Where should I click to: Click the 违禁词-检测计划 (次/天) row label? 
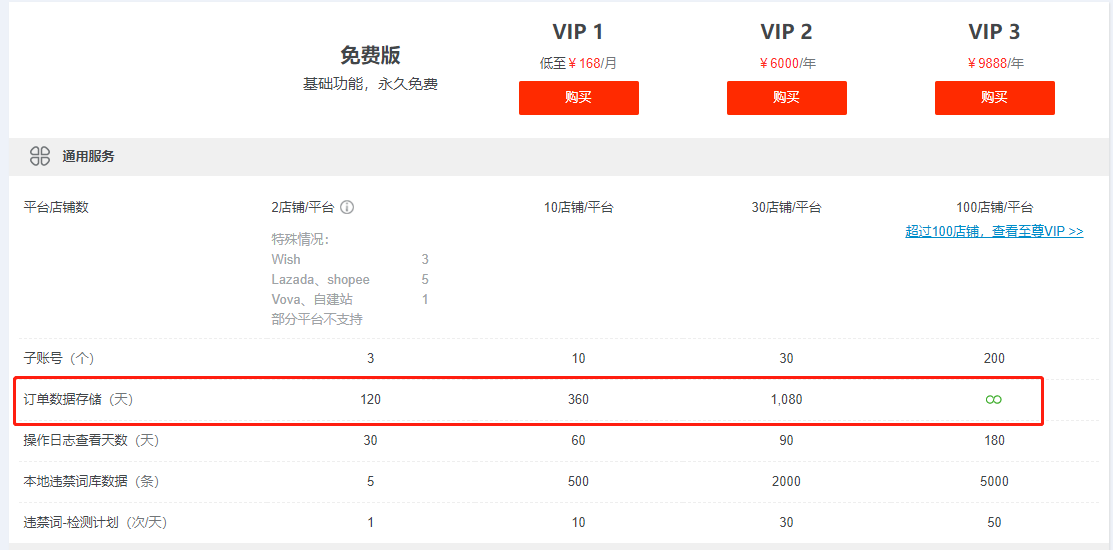(96, 523)
